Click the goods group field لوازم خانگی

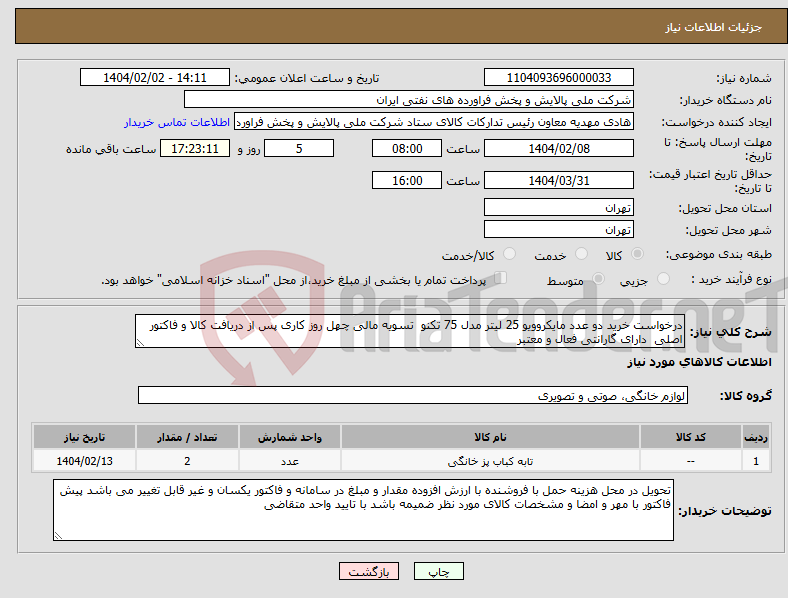(x=413, y=395)
